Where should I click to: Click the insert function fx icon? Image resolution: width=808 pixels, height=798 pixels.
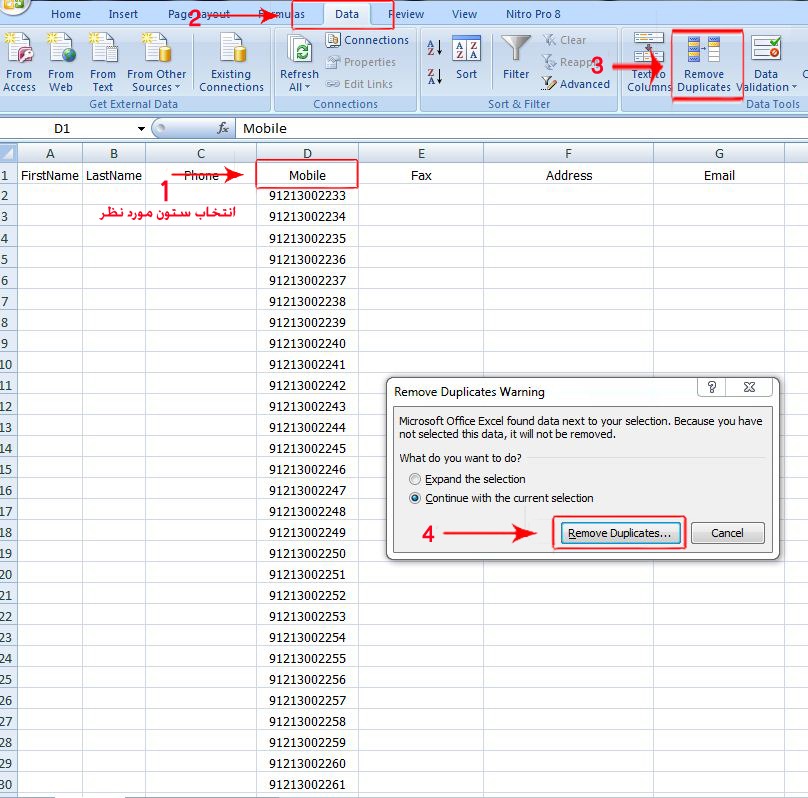(223, 128)
